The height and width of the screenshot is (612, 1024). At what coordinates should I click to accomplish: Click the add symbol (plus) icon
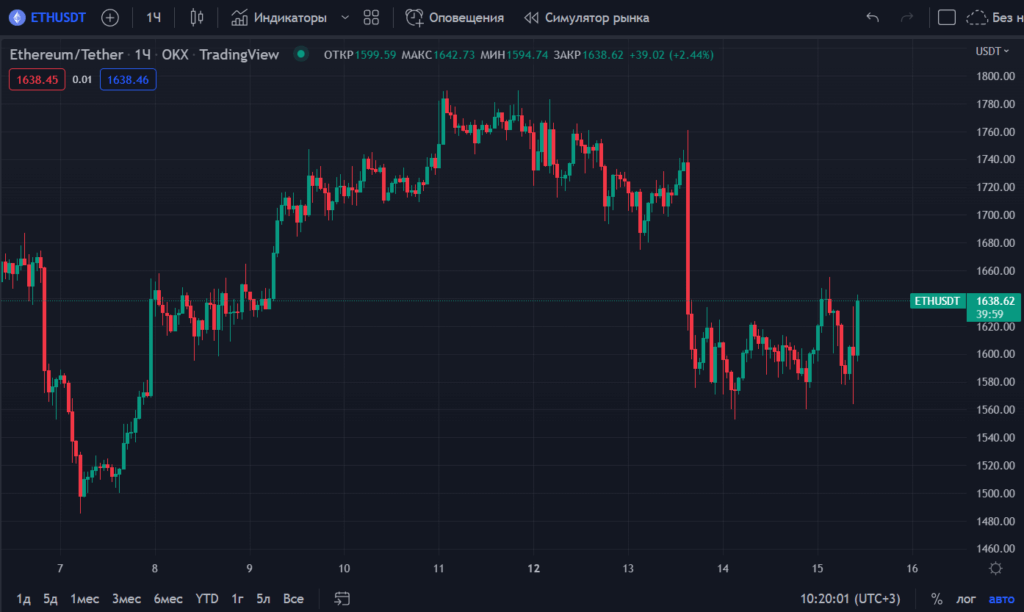[x=110, y=18]
